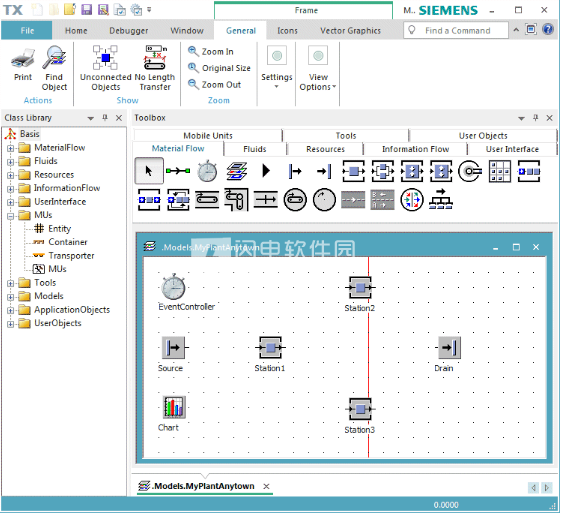This screenshot has width=561, height=515.
Task: Pick the grid Store object in Toolbox
Action: 499,171
